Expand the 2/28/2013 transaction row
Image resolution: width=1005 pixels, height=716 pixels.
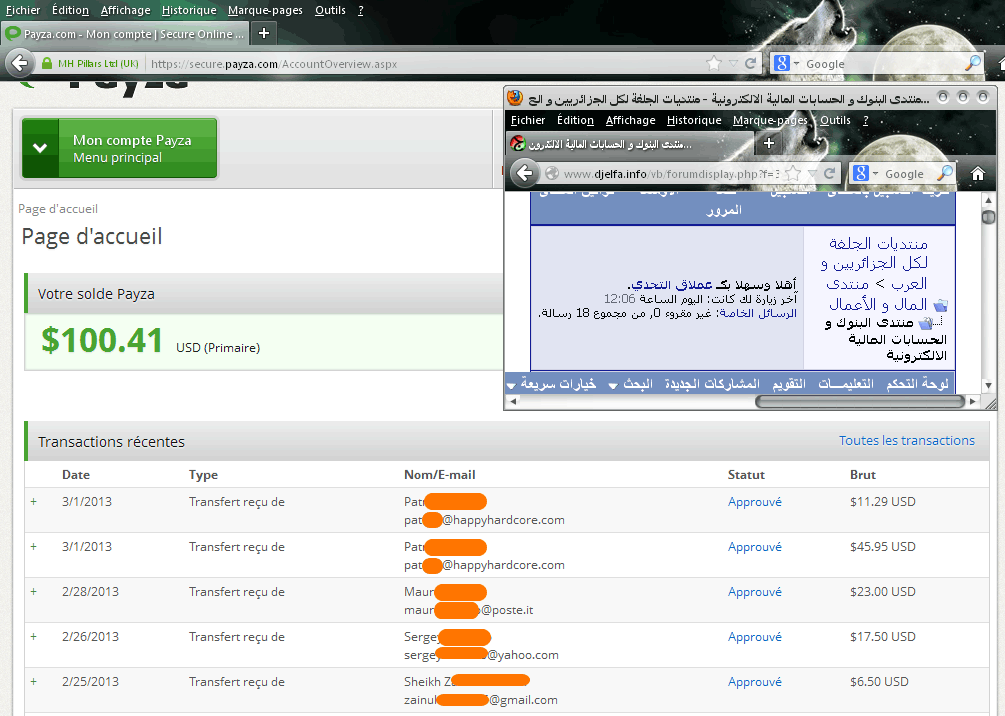(x=33, y=591)
